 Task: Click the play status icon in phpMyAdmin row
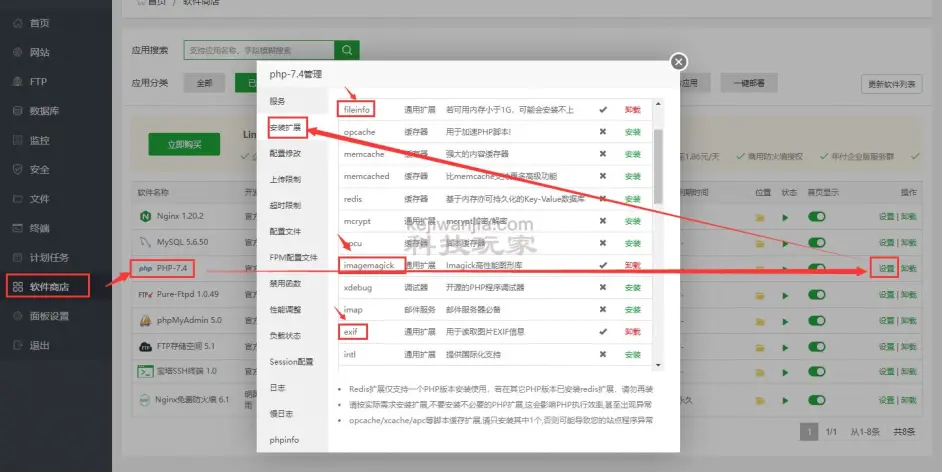[785, 321]
